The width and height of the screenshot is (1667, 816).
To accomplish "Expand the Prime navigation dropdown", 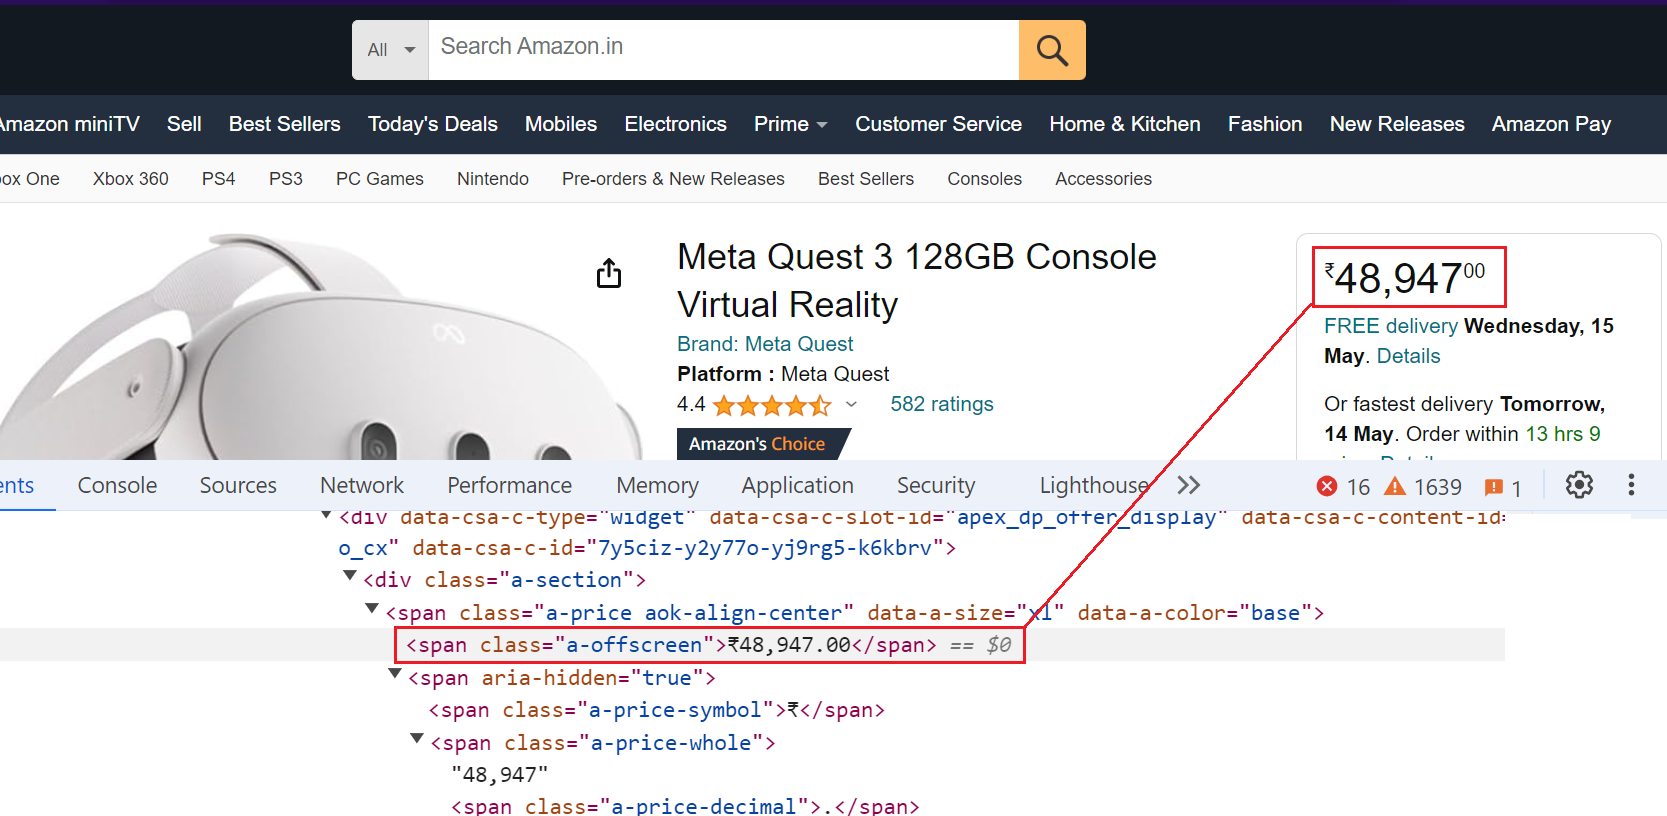I will (822, 125).
